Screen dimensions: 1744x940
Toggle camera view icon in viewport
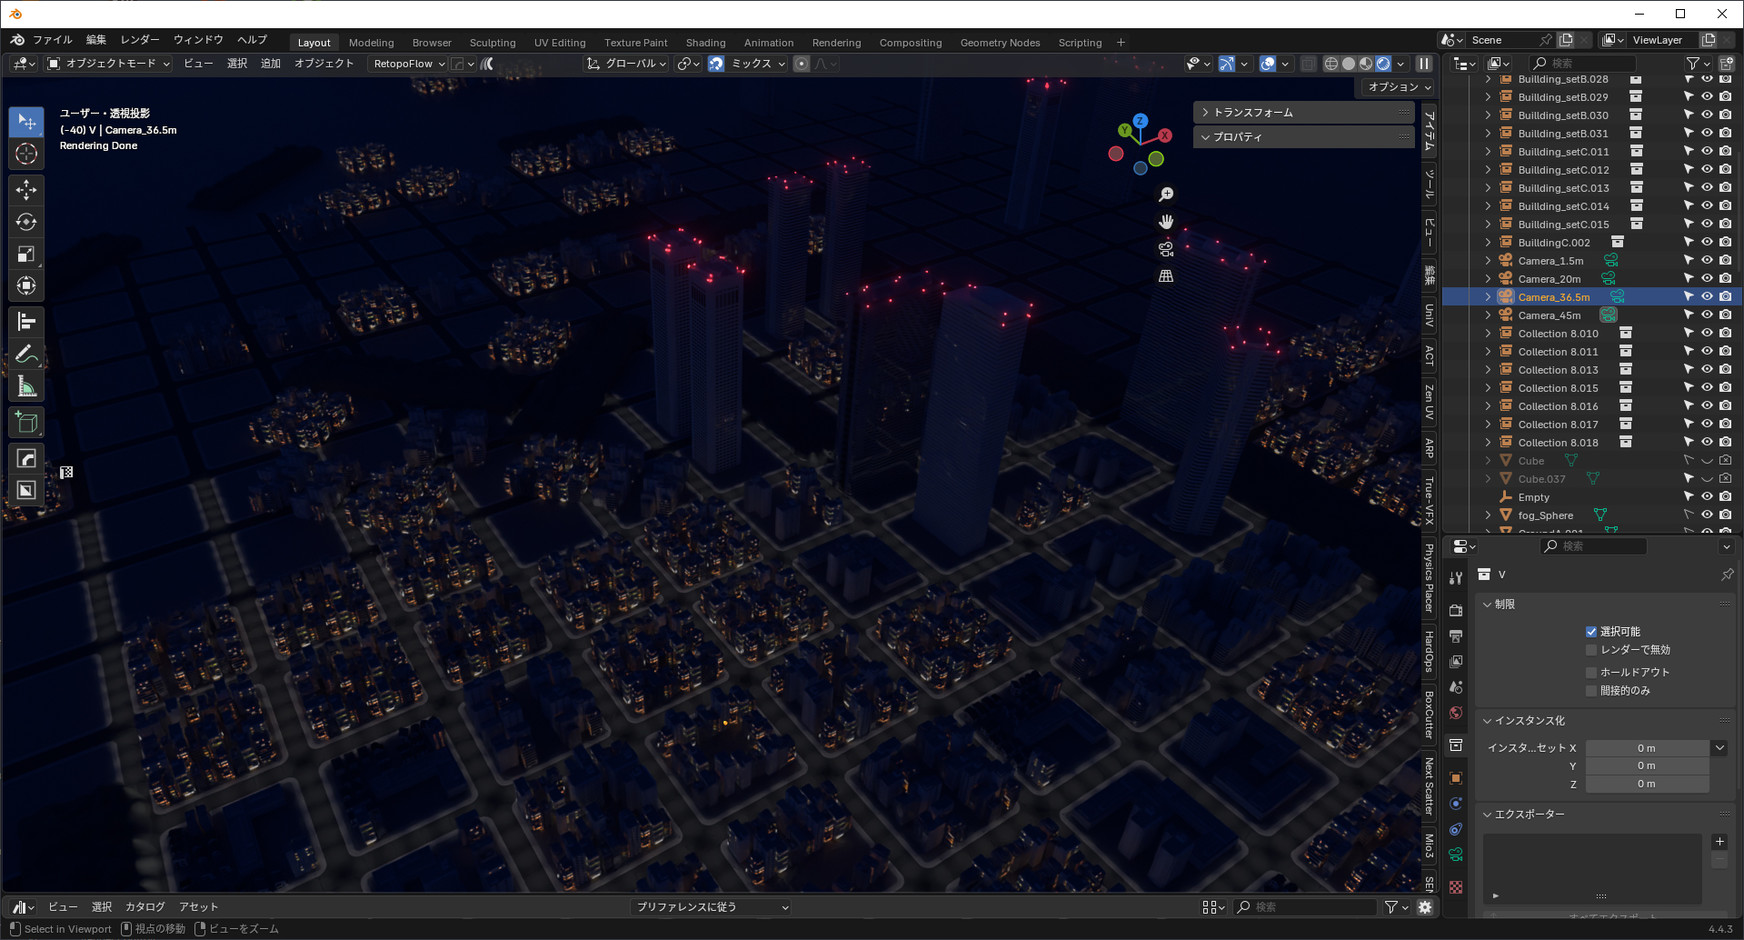coord(1166,248)
